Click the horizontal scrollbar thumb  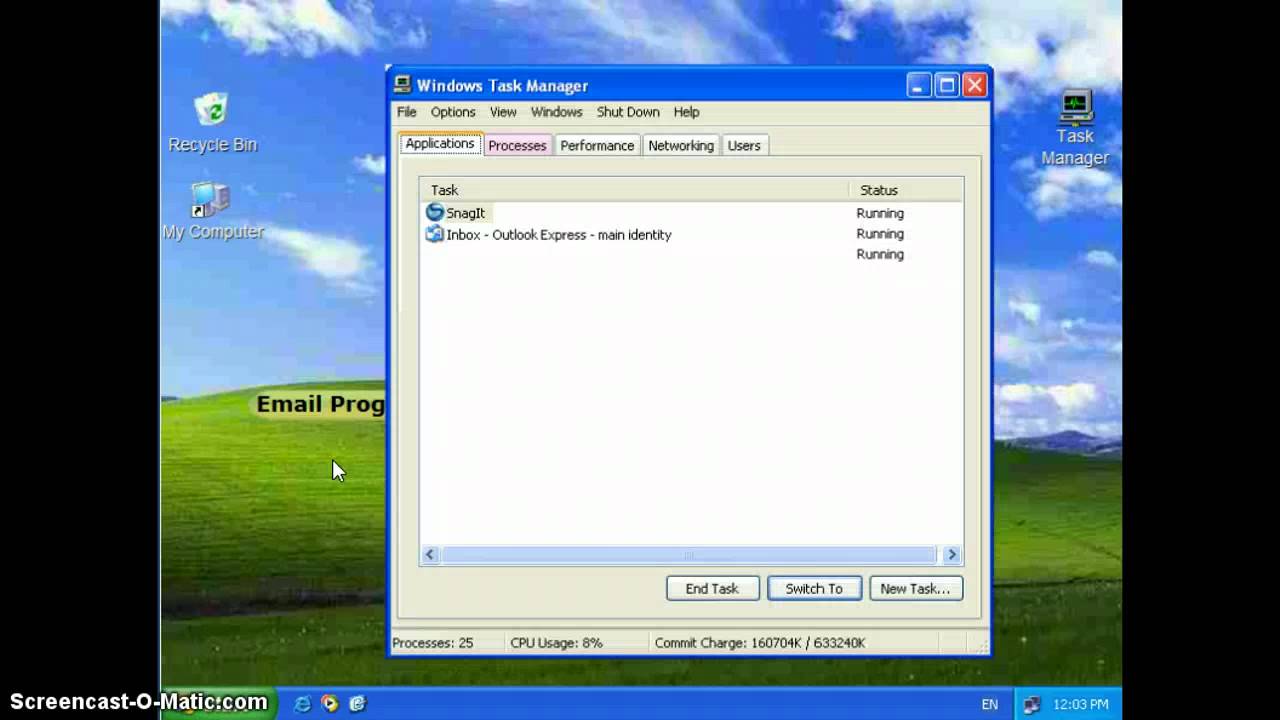688,555
